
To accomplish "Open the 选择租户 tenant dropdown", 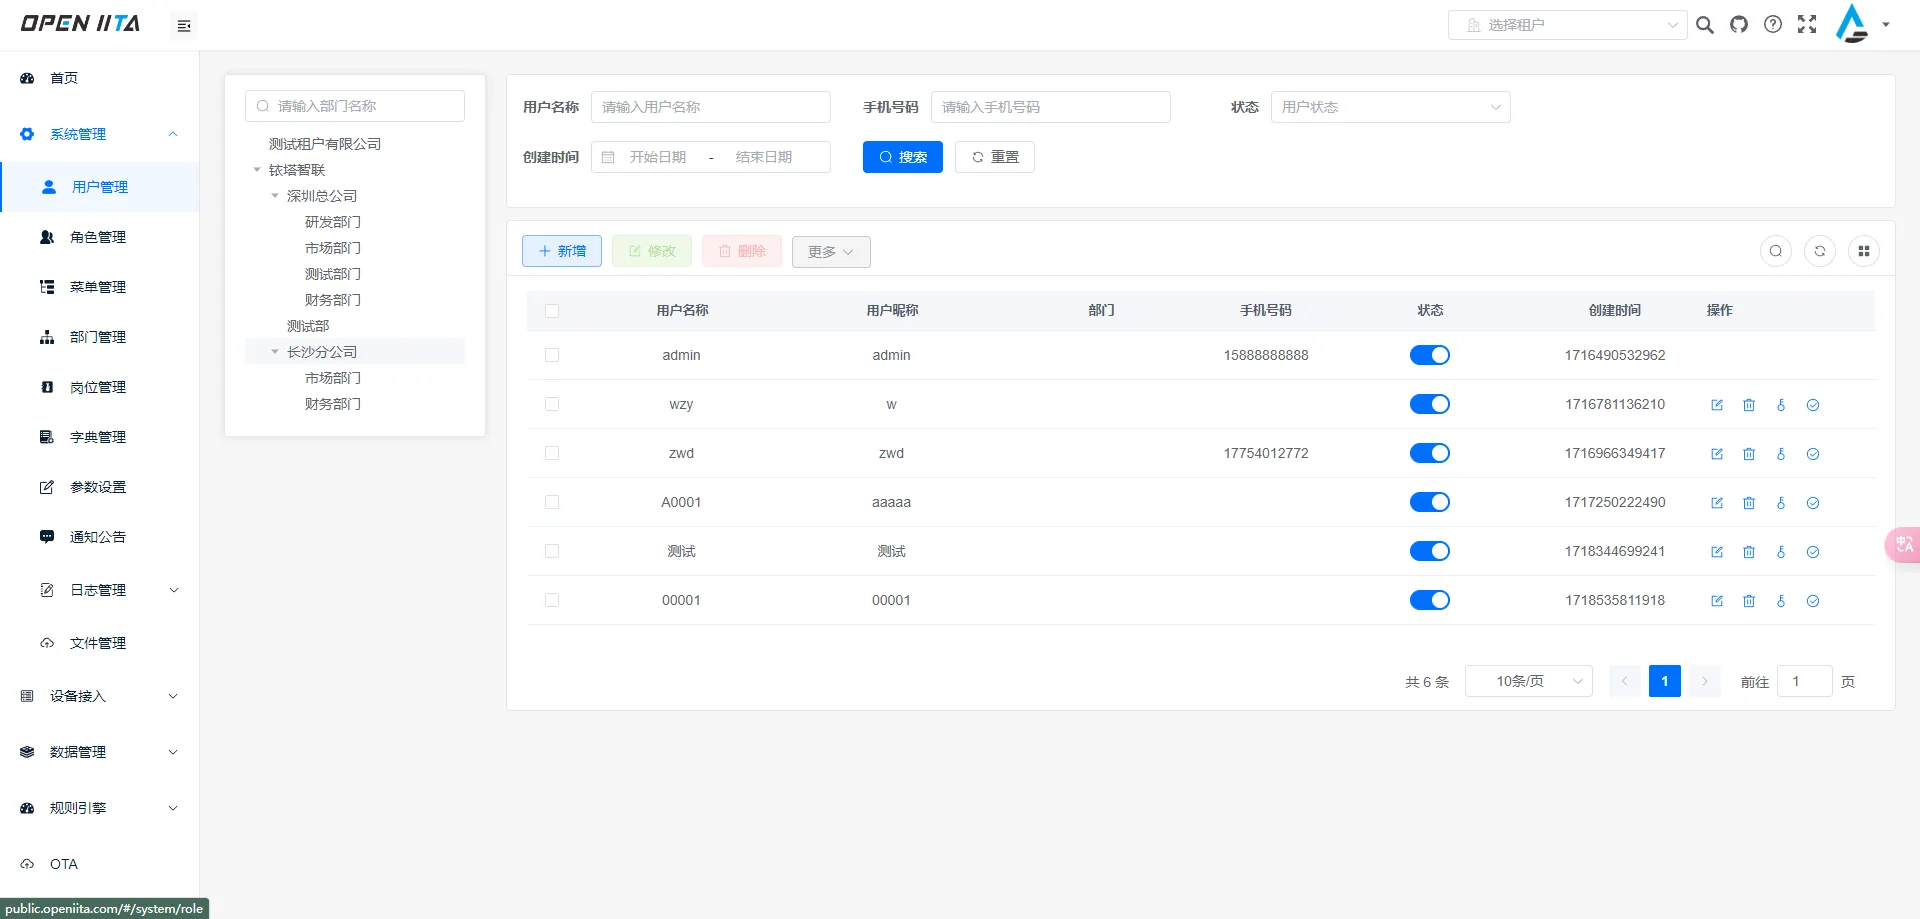I will pos(1567,25).
